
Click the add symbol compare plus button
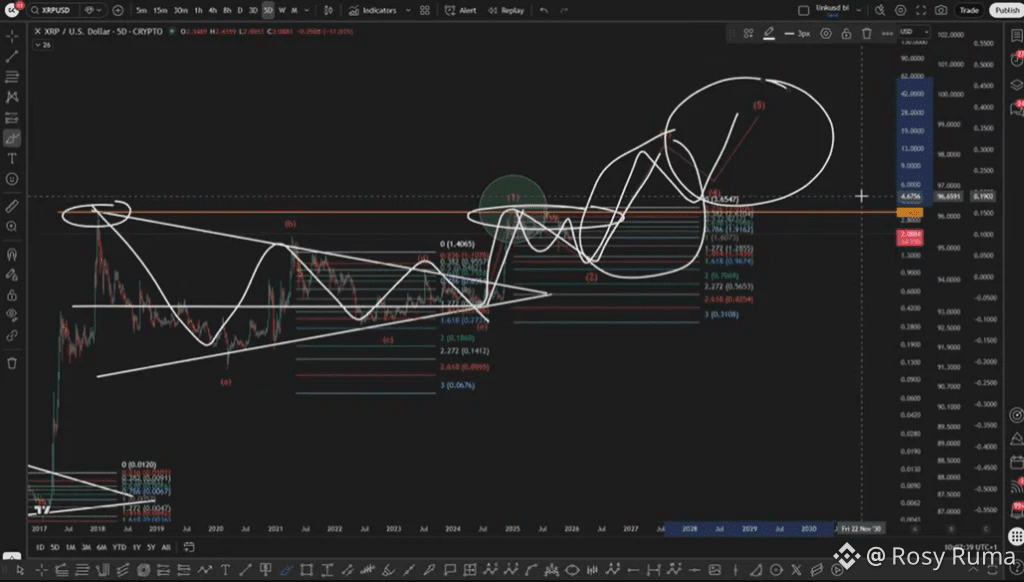point(118,10)
